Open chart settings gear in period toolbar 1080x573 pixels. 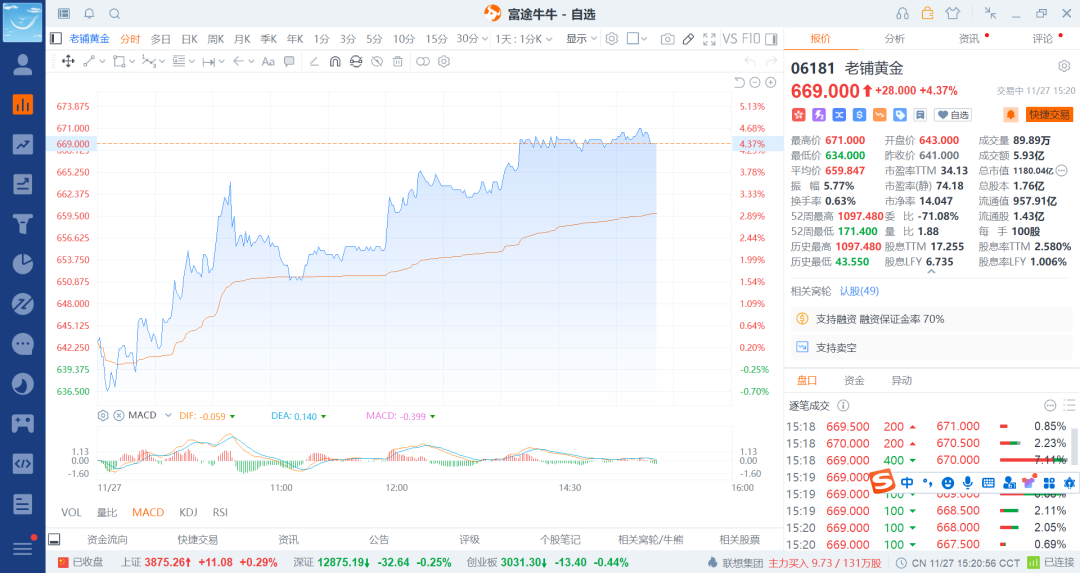tap(612, 39)
